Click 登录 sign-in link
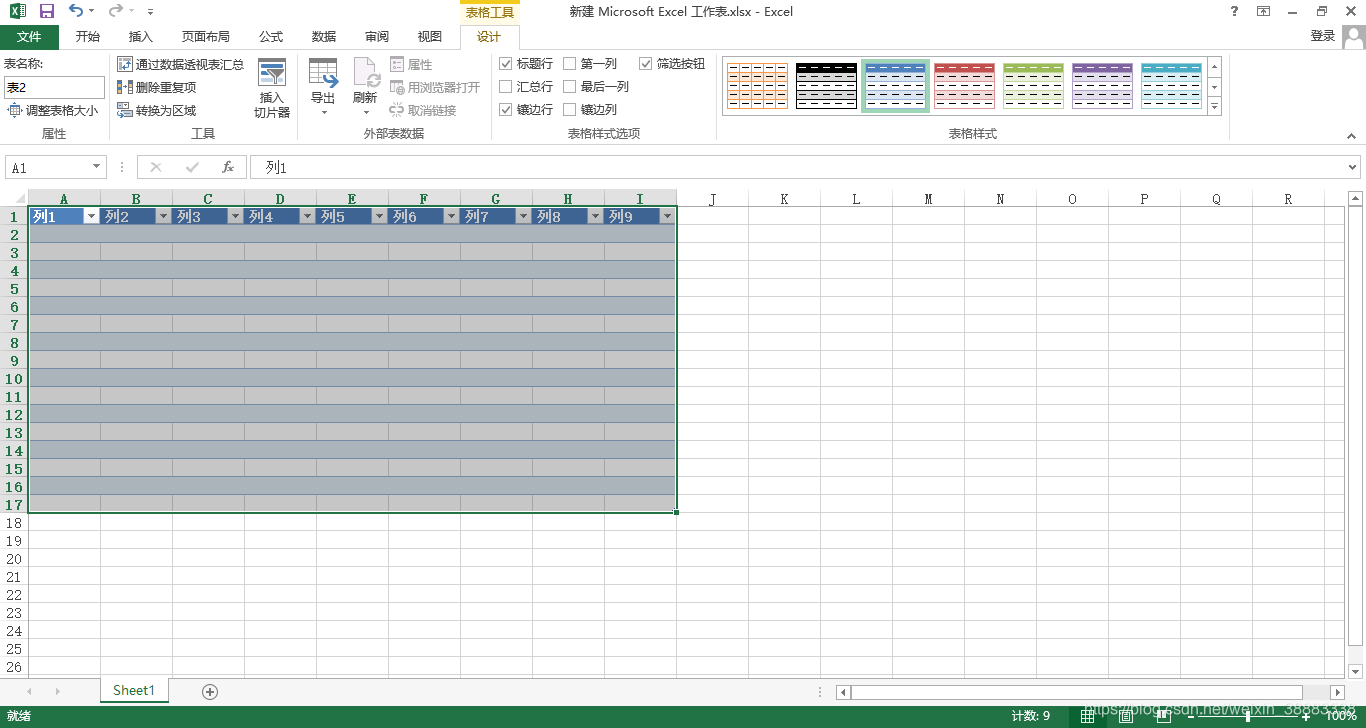 1323,36
